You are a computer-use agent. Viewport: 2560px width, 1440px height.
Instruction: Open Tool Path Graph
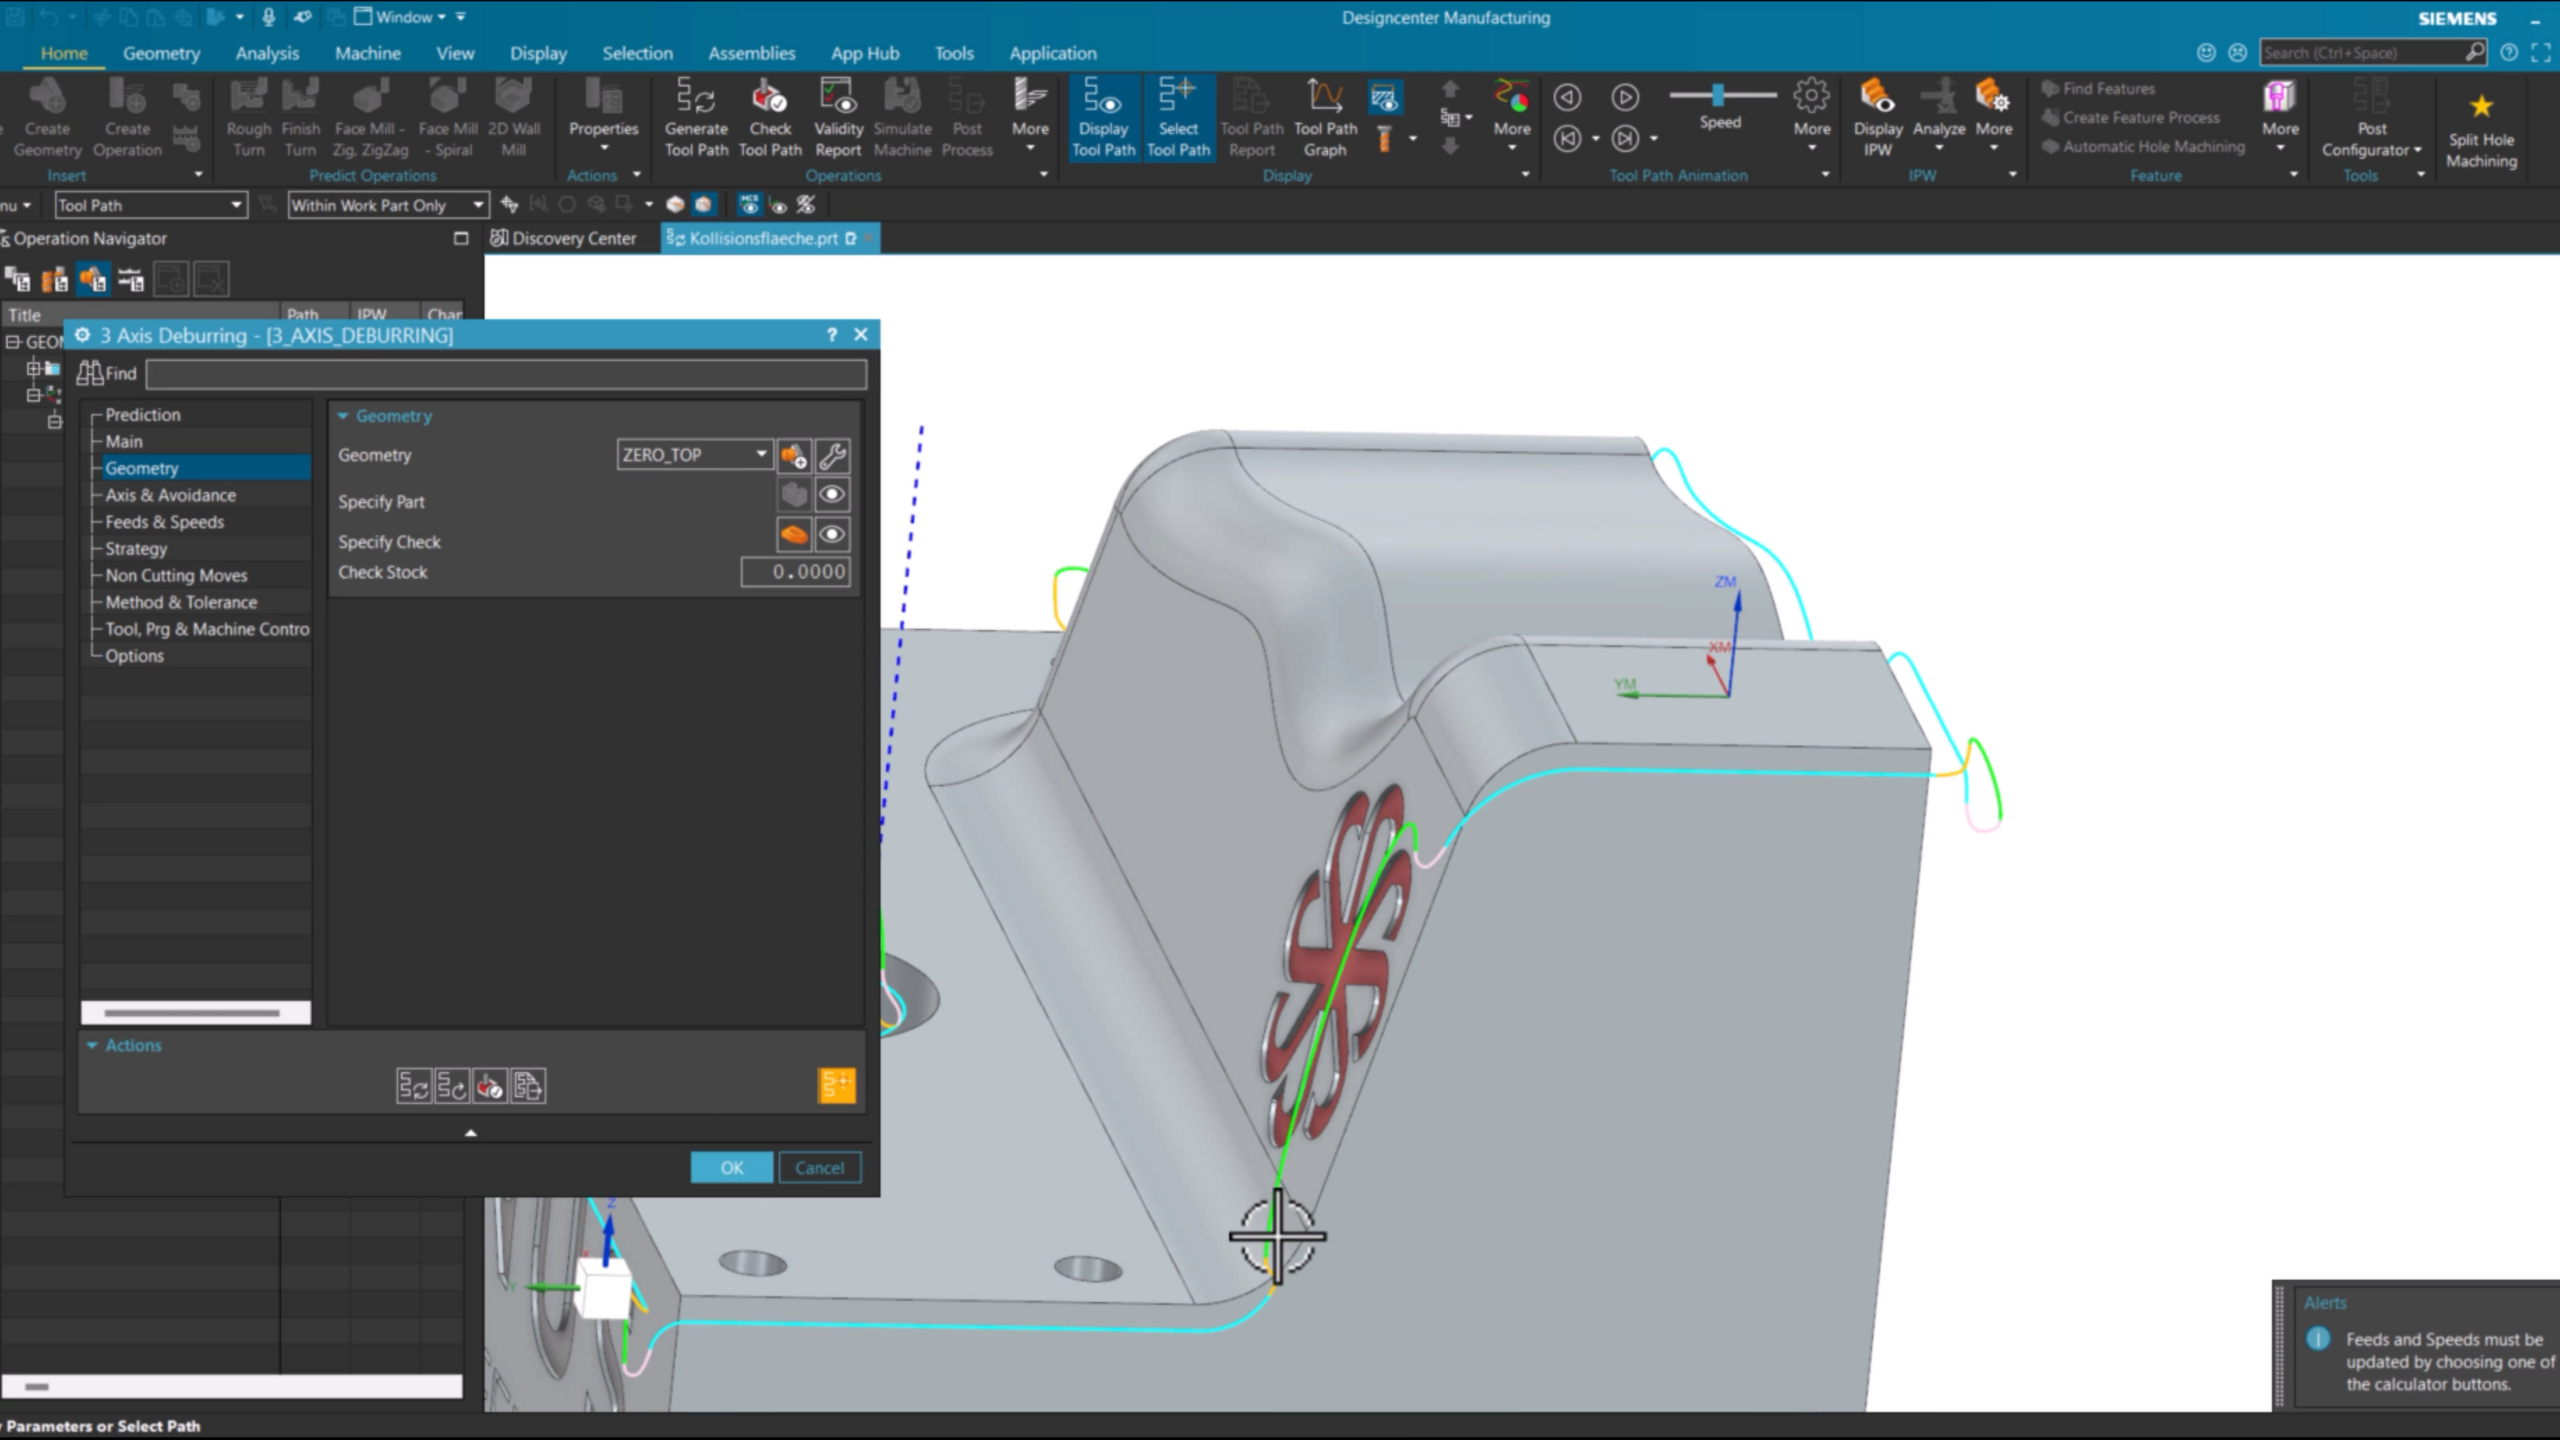1325,118
